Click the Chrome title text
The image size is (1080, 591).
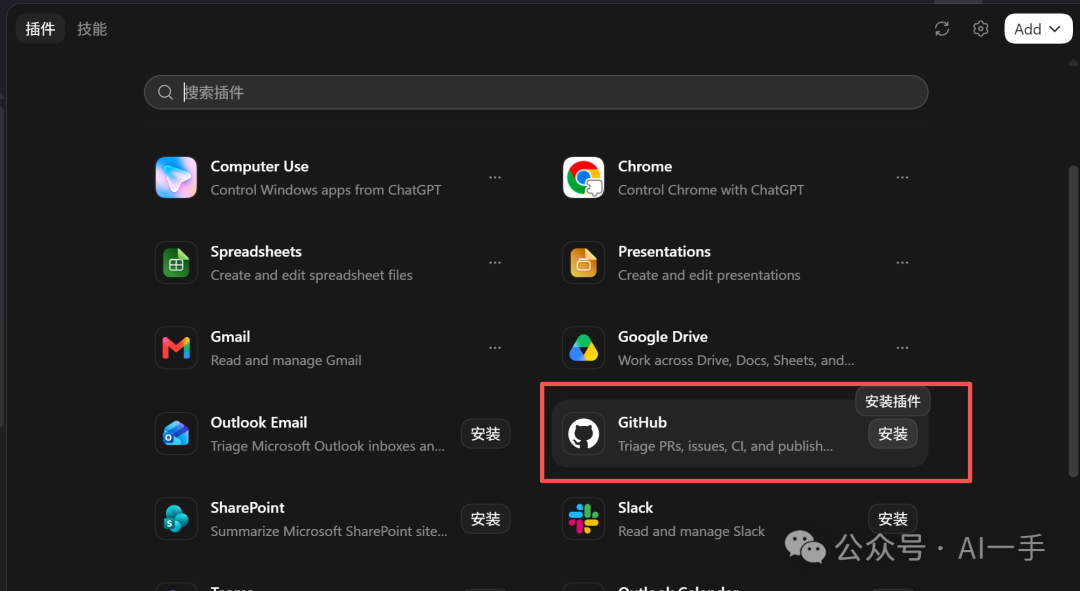pyautogui.click(x=645, y=167)
